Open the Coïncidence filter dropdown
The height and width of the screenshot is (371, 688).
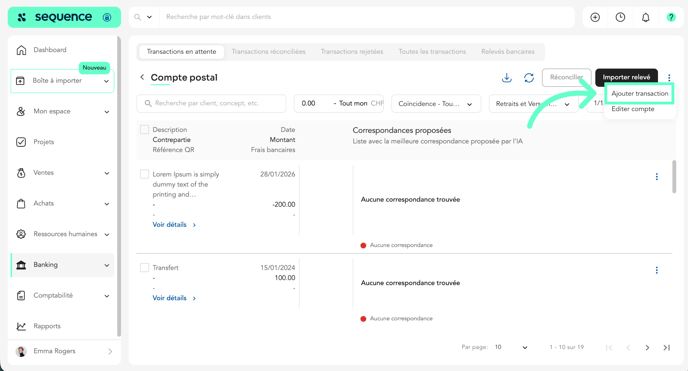pyautogui.click(x=436, y=103)
